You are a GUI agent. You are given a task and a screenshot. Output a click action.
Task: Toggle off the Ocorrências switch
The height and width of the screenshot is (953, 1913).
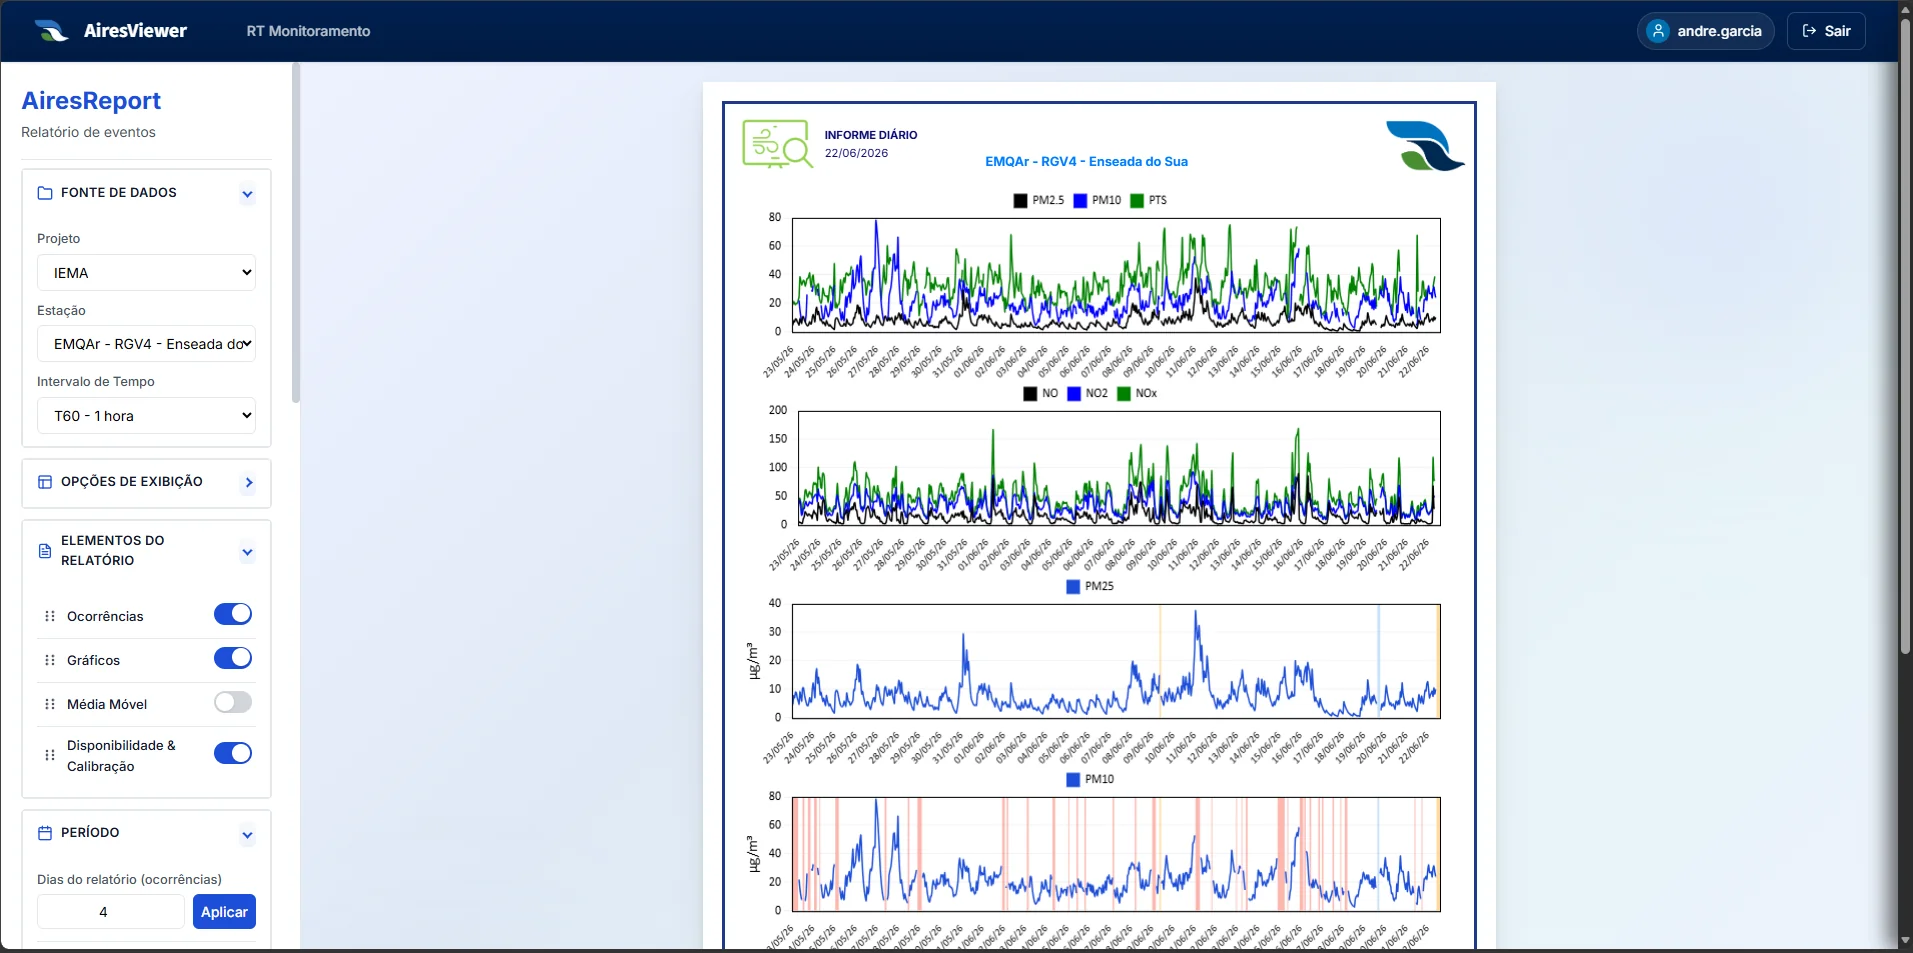coord(233,614)
